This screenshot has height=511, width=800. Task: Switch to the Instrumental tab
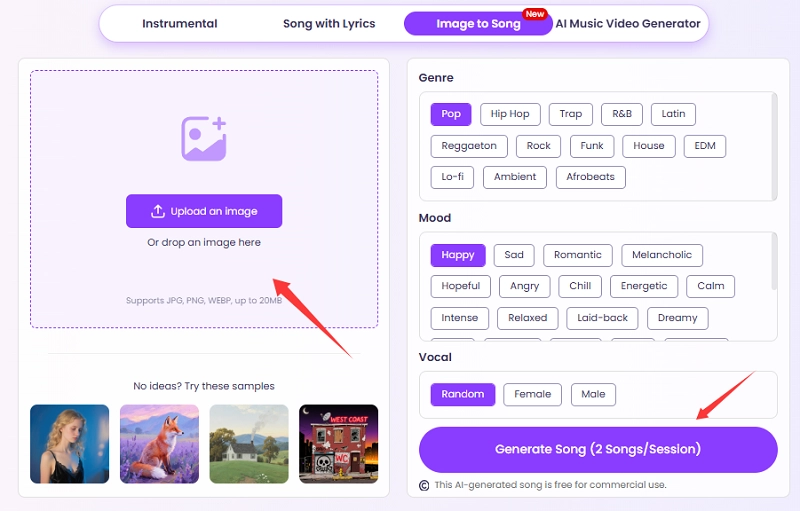(180, 24)
